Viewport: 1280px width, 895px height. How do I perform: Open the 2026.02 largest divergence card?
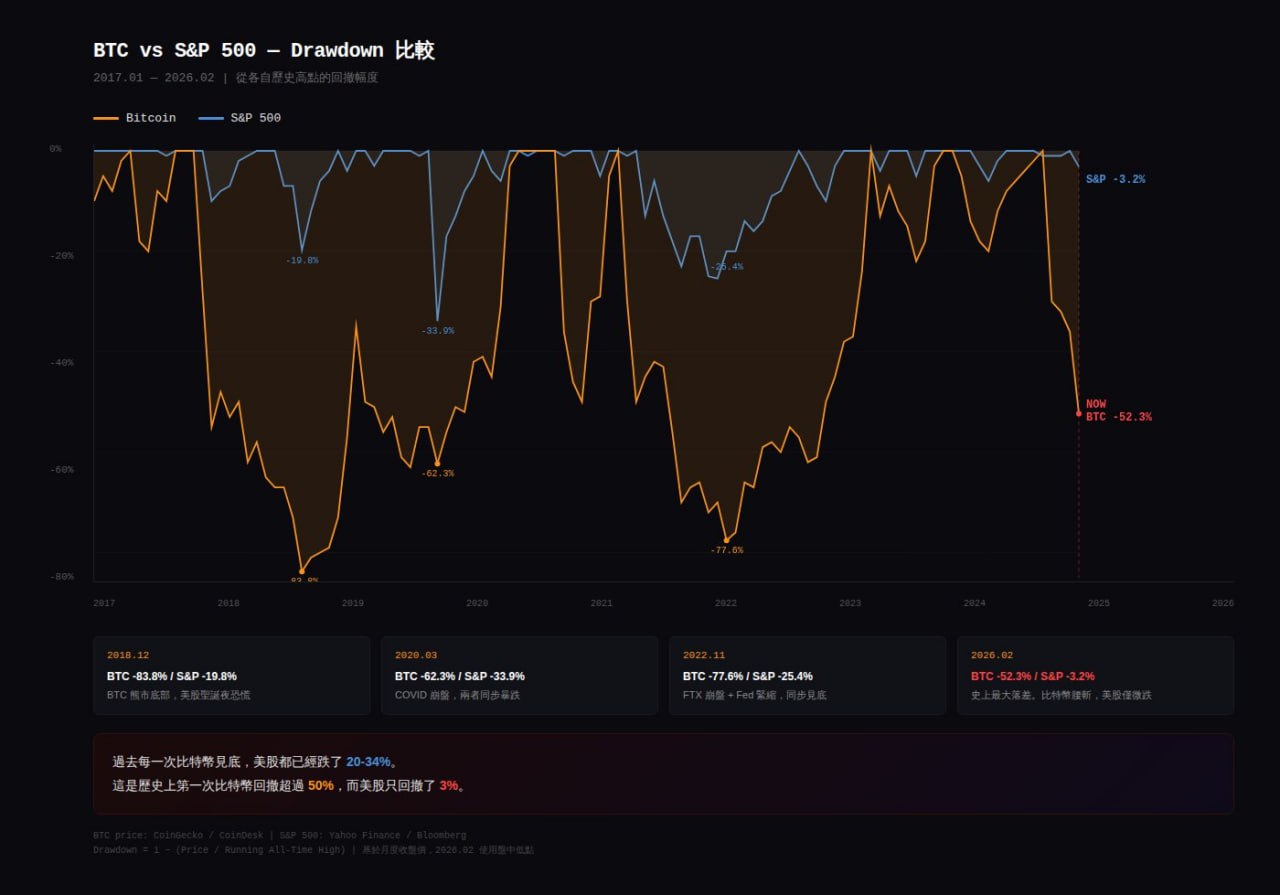[x=1095, y=675]
